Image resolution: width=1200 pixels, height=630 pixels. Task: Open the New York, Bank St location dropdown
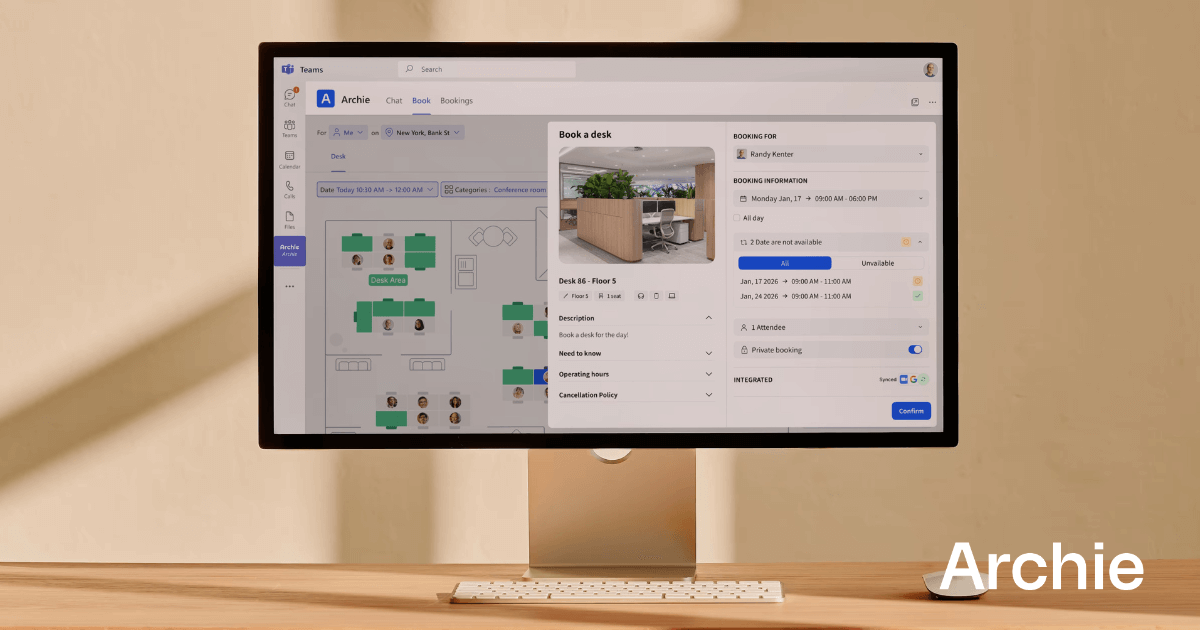click(420, 132)
